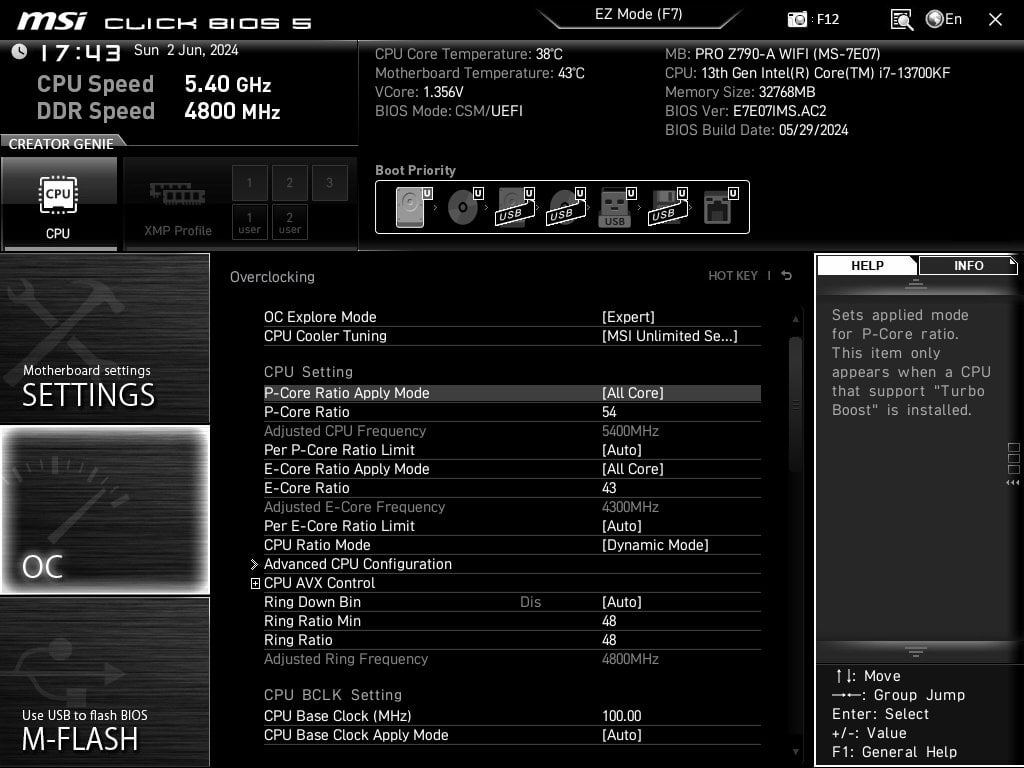Edit the Ring Ratio Min value
Screen dimensions: 1024x768
click(609, 620)
